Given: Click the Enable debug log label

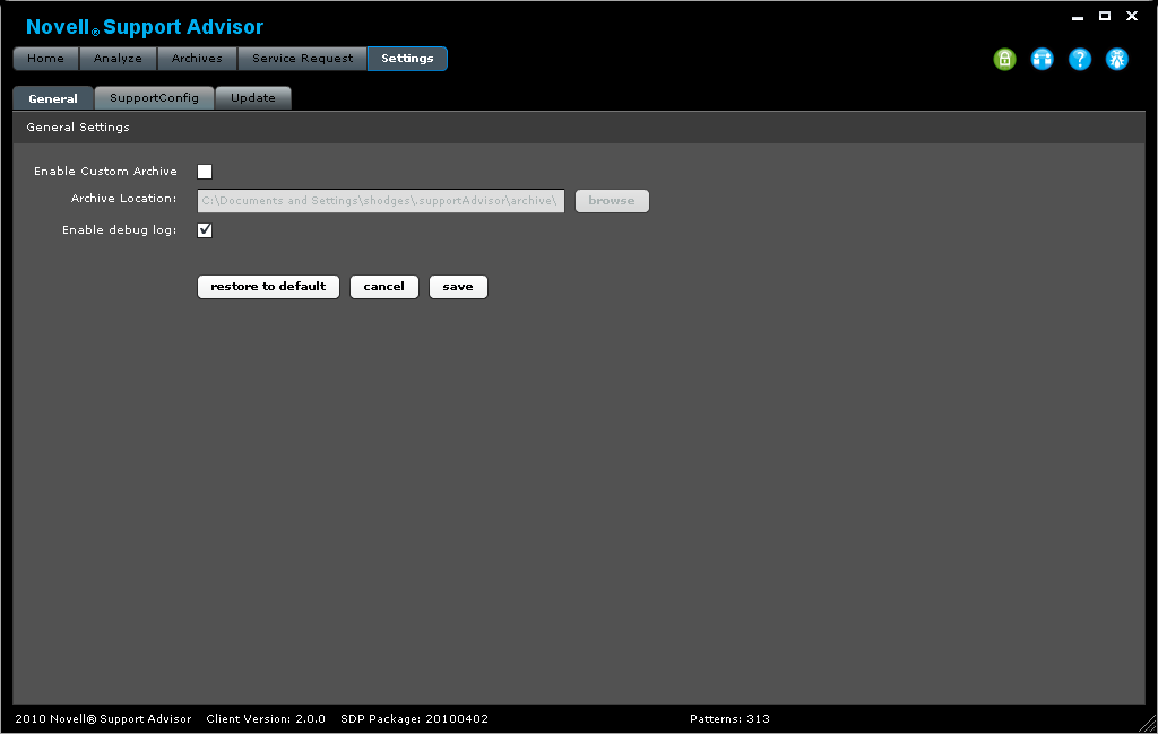Looking at the screenshot, I should tap(119, 230).
